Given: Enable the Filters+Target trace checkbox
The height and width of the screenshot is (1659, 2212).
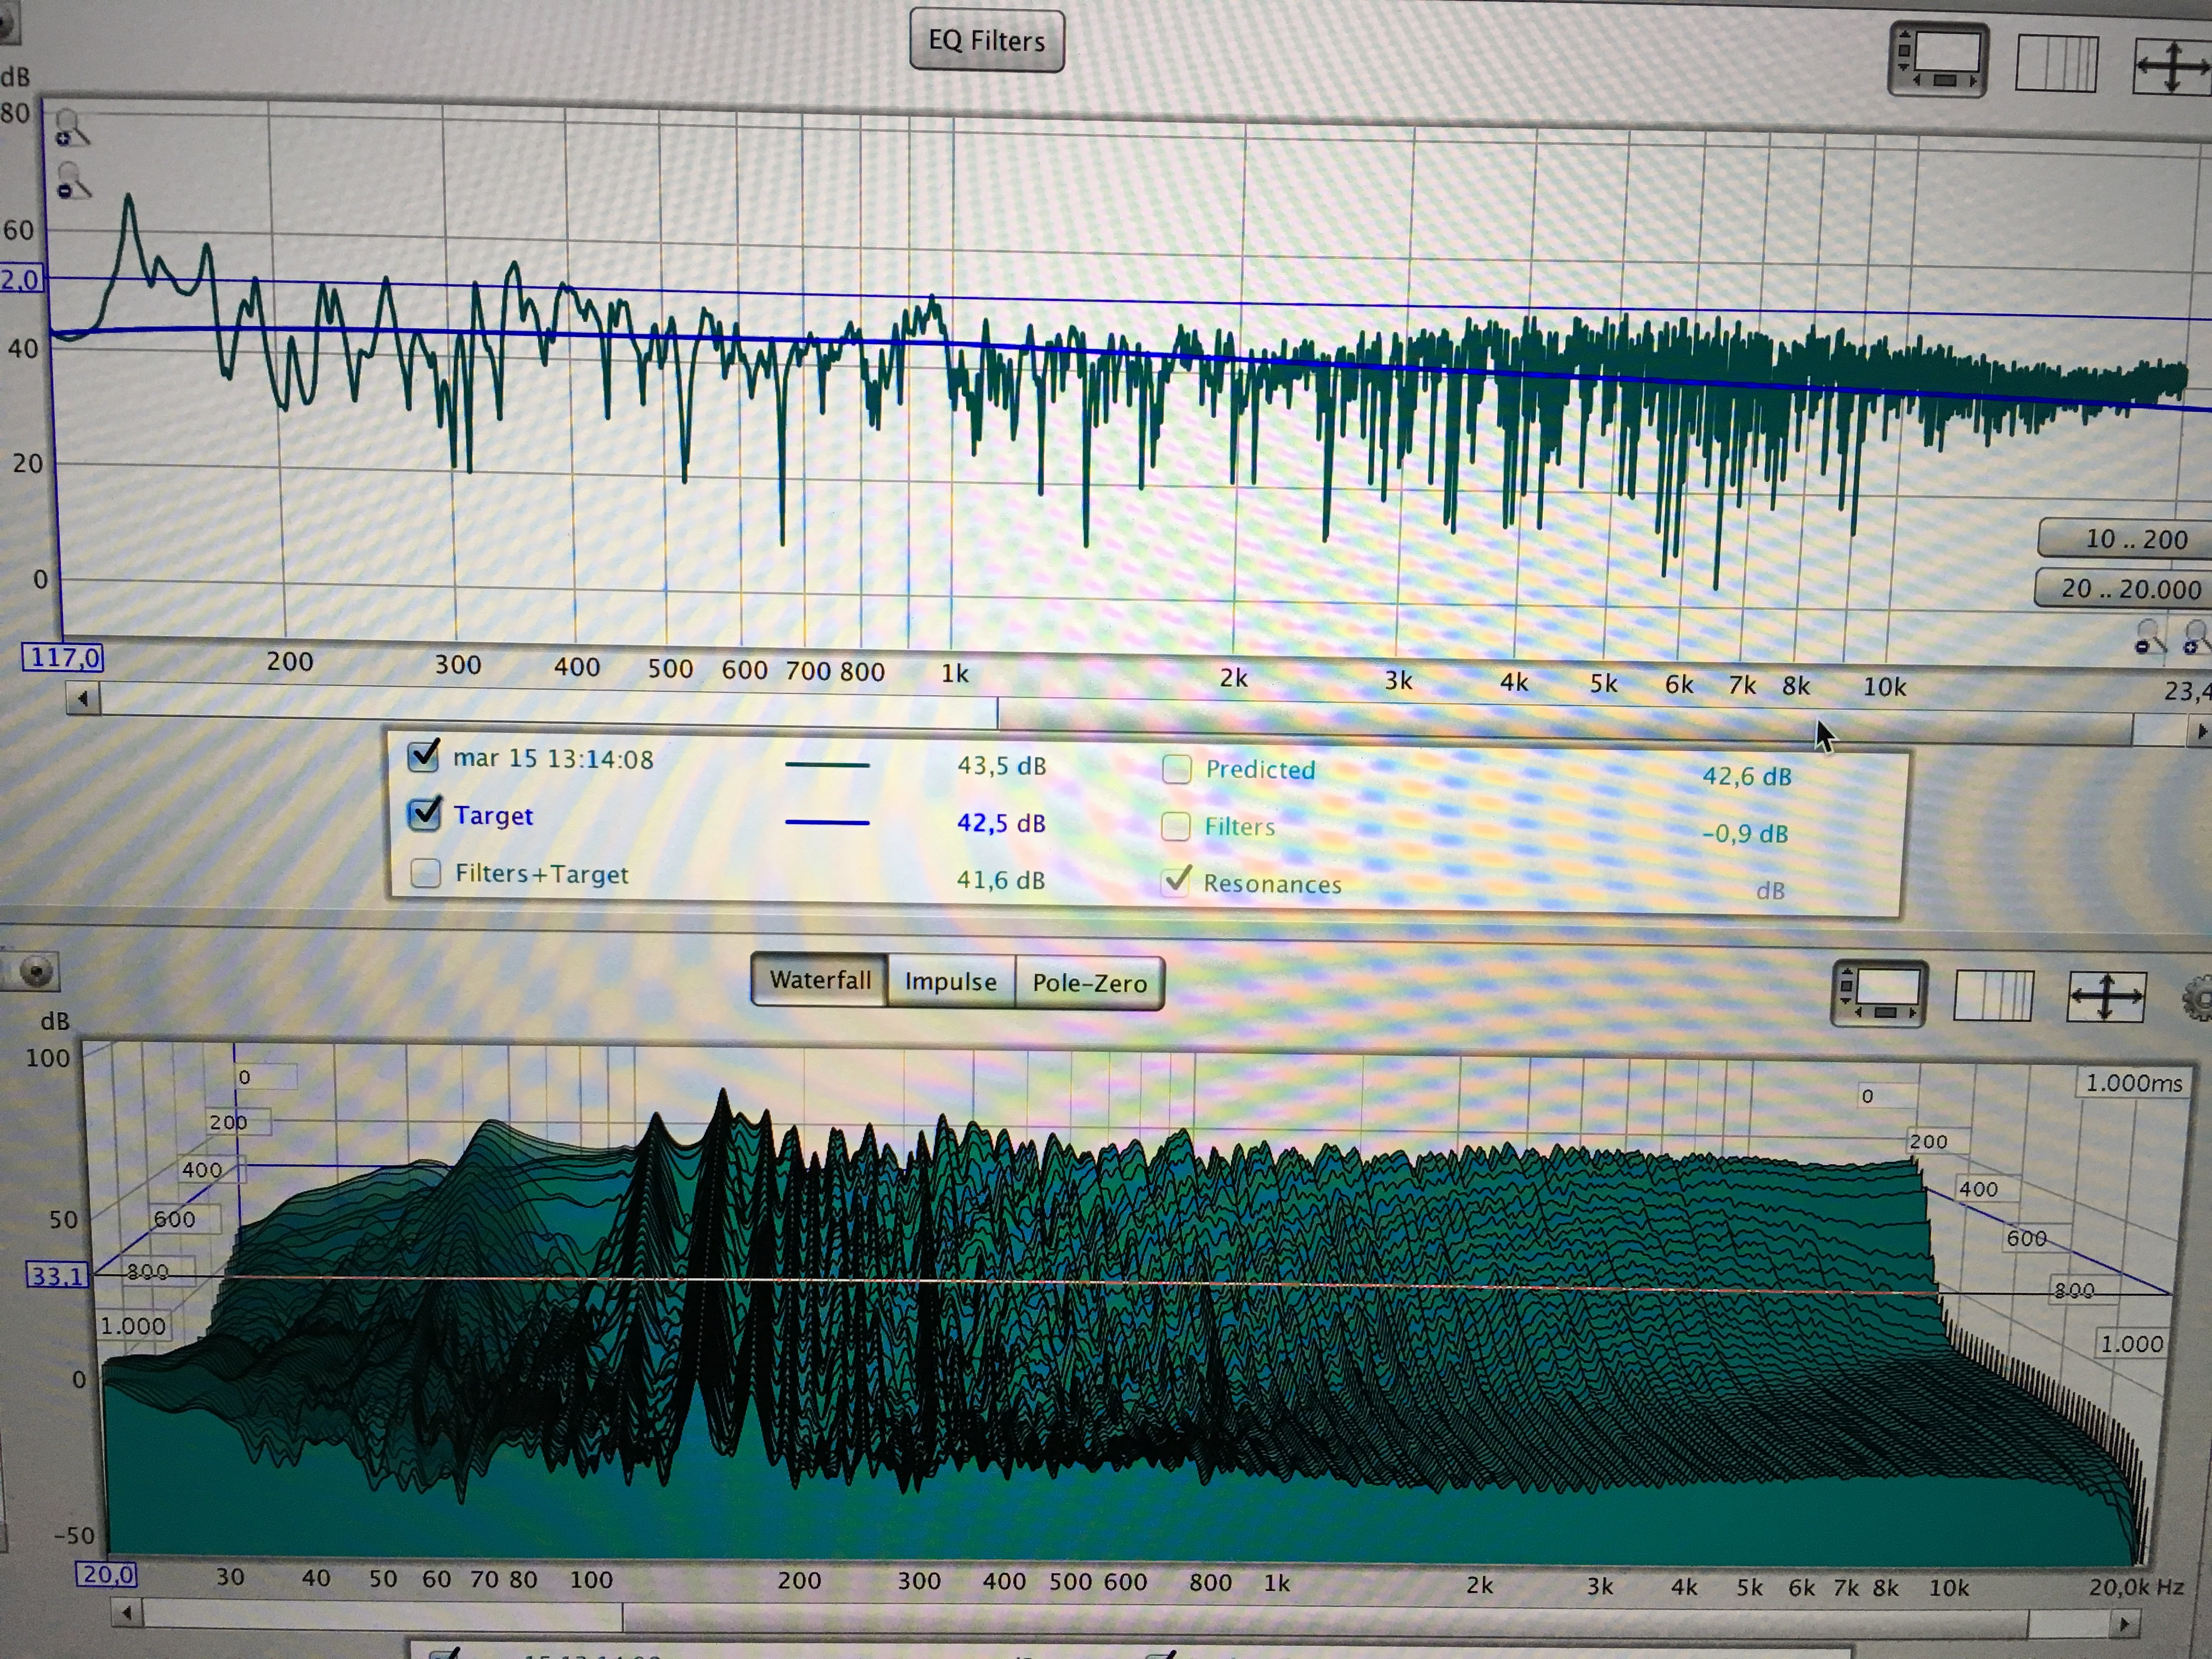Looking at the screenshot, I should pyautogui.click(x=426, y=872).
